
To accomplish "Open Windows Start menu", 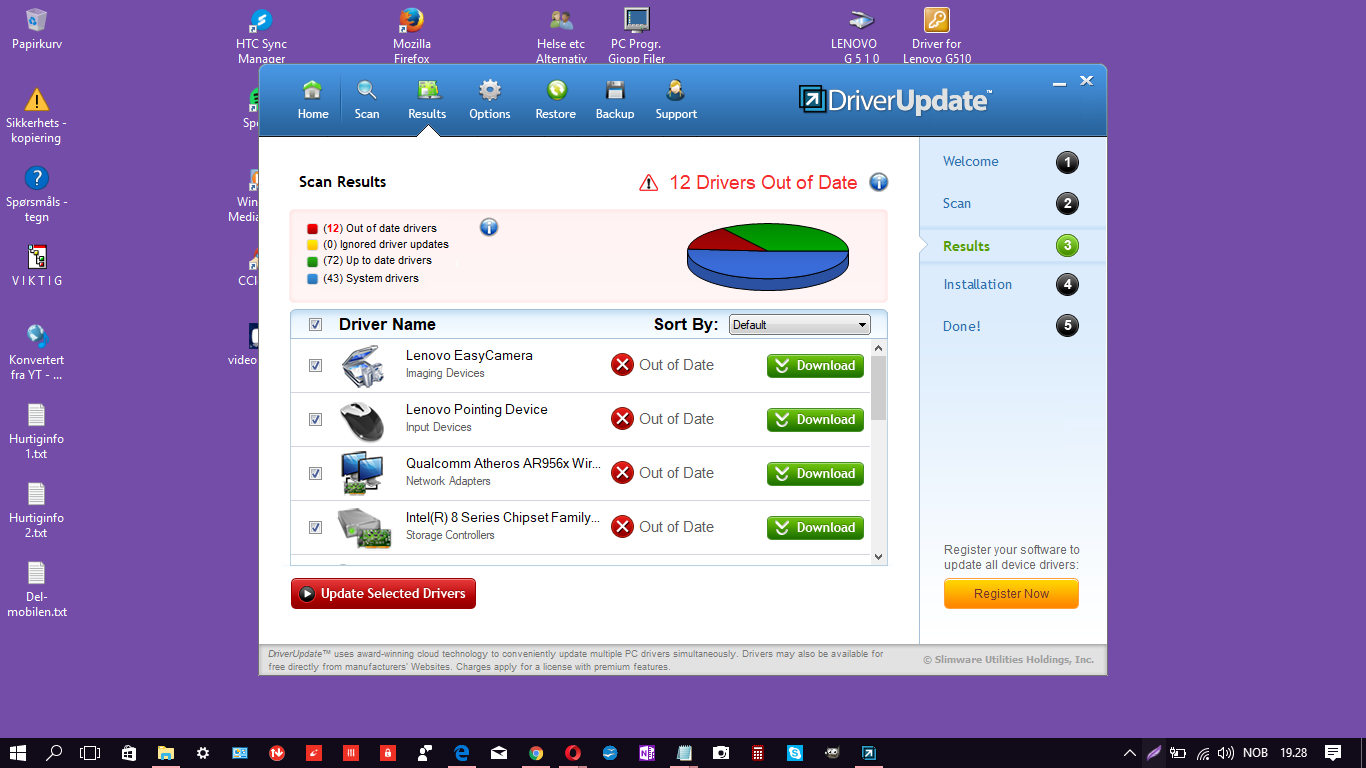I will point(18,753).
